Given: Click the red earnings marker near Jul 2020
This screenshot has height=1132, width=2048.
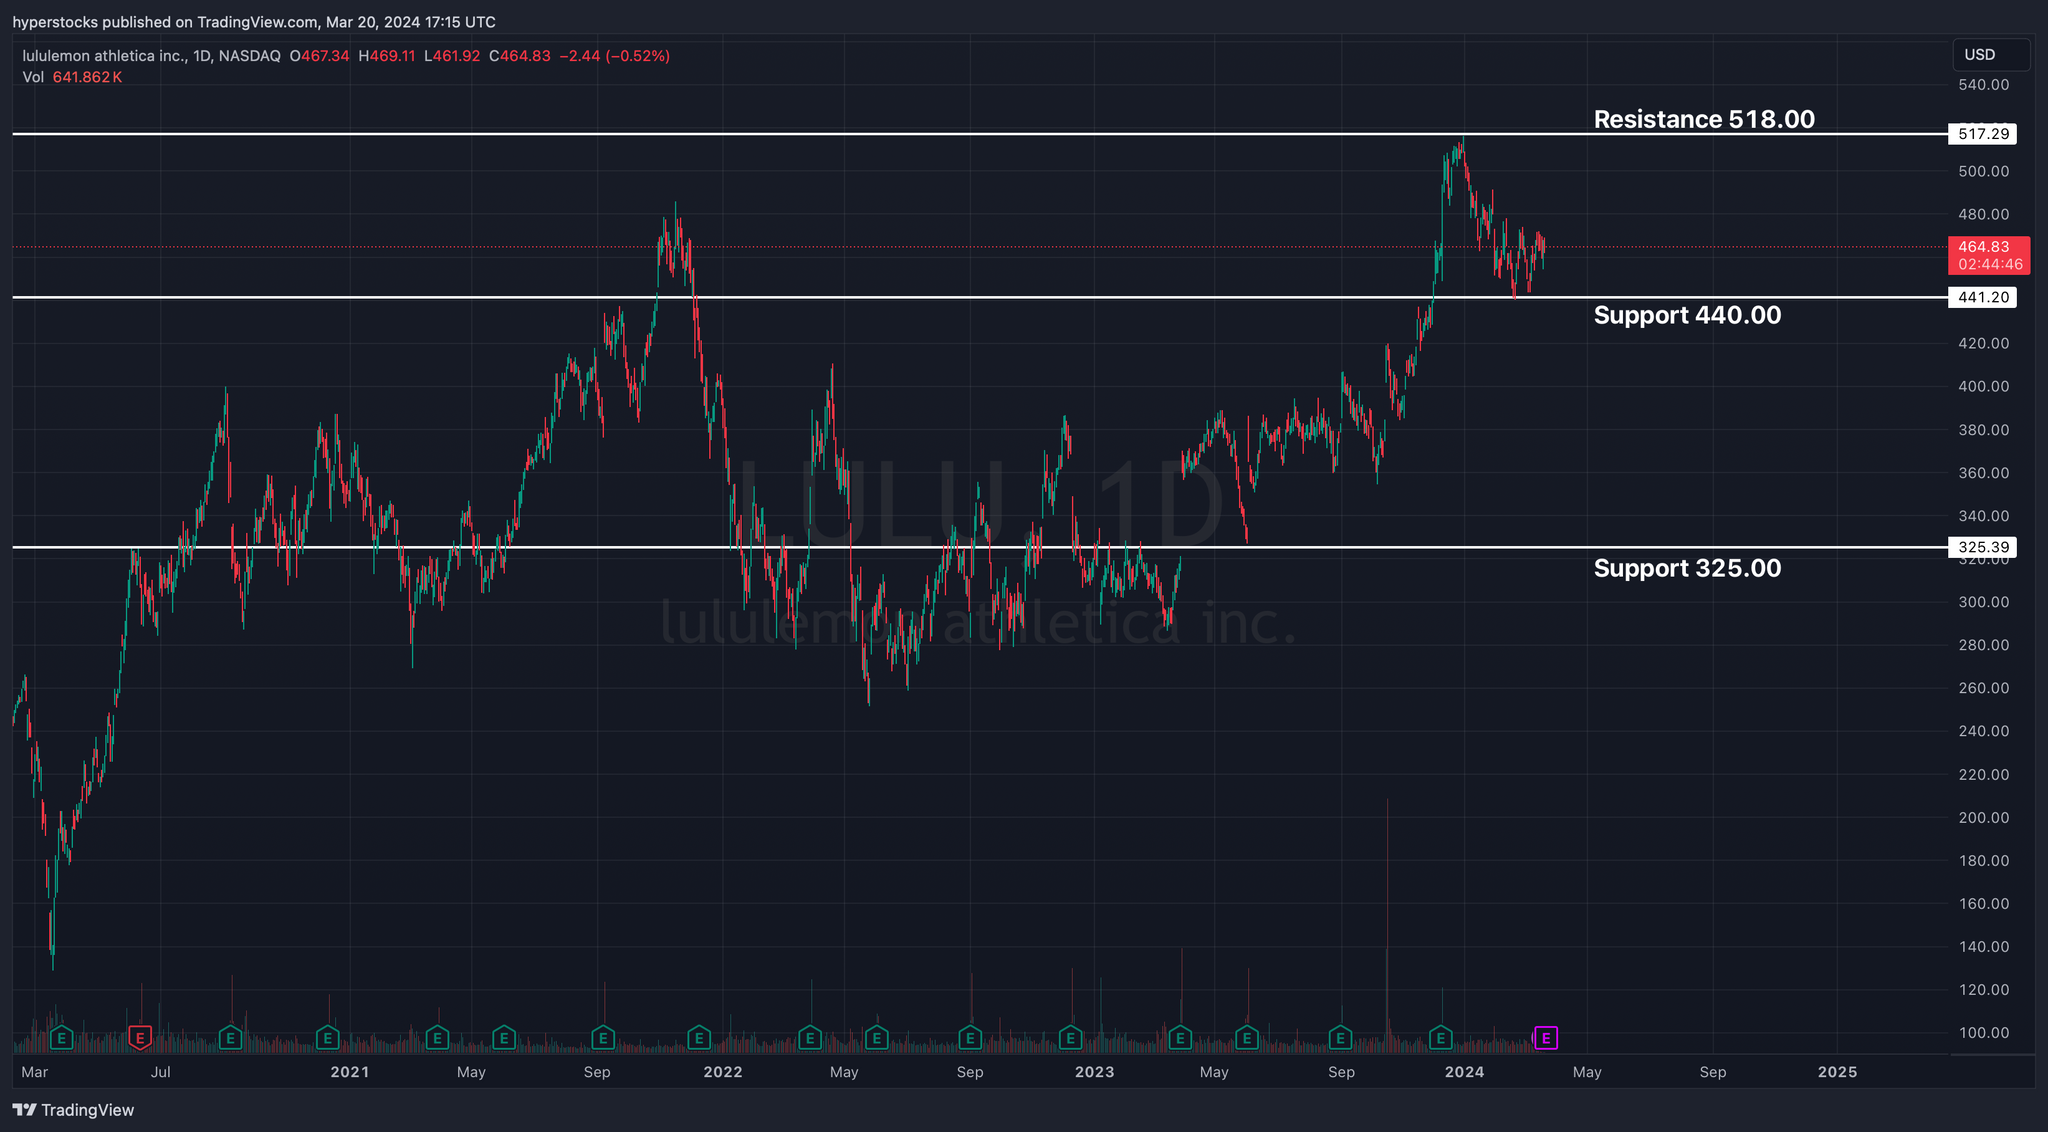Looking at the screenshot, I should coord(140,1038).
